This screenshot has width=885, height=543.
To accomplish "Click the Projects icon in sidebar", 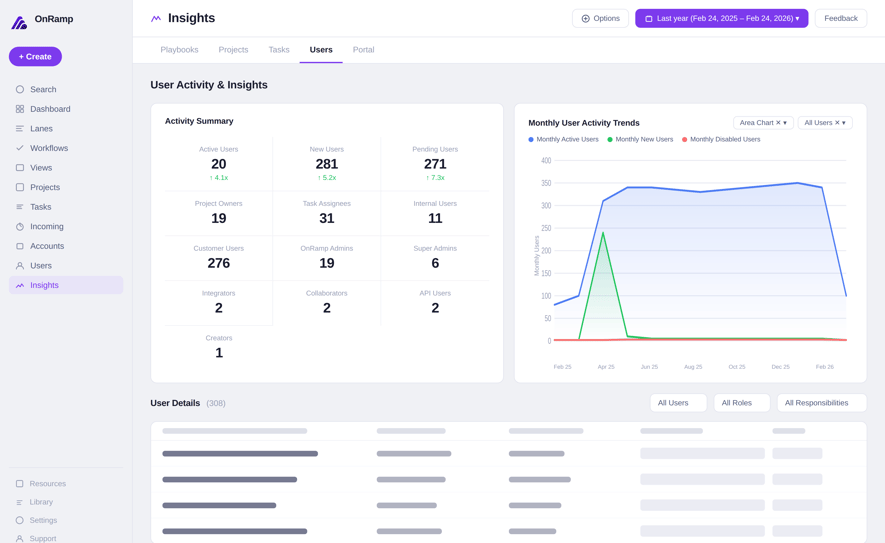I will coord(20,187).
